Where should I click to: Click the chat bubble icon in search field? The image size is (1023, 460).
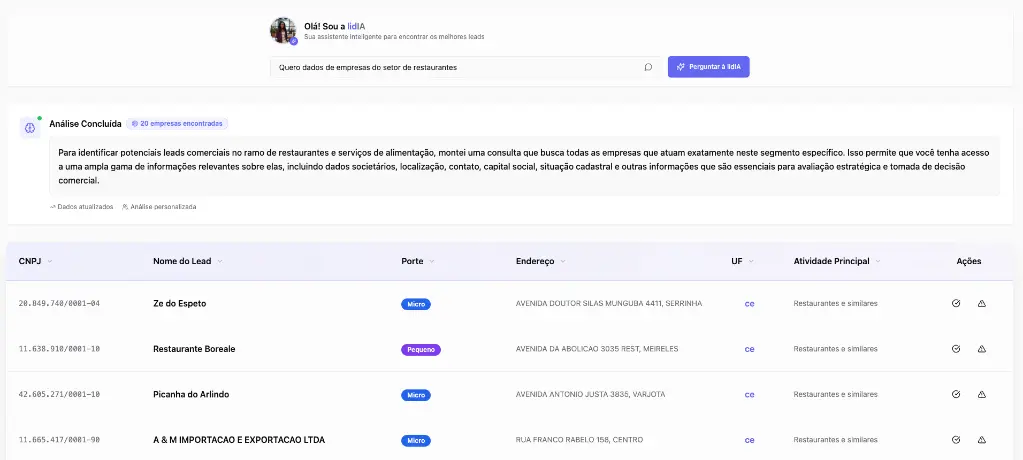click(x=648, y=68)
